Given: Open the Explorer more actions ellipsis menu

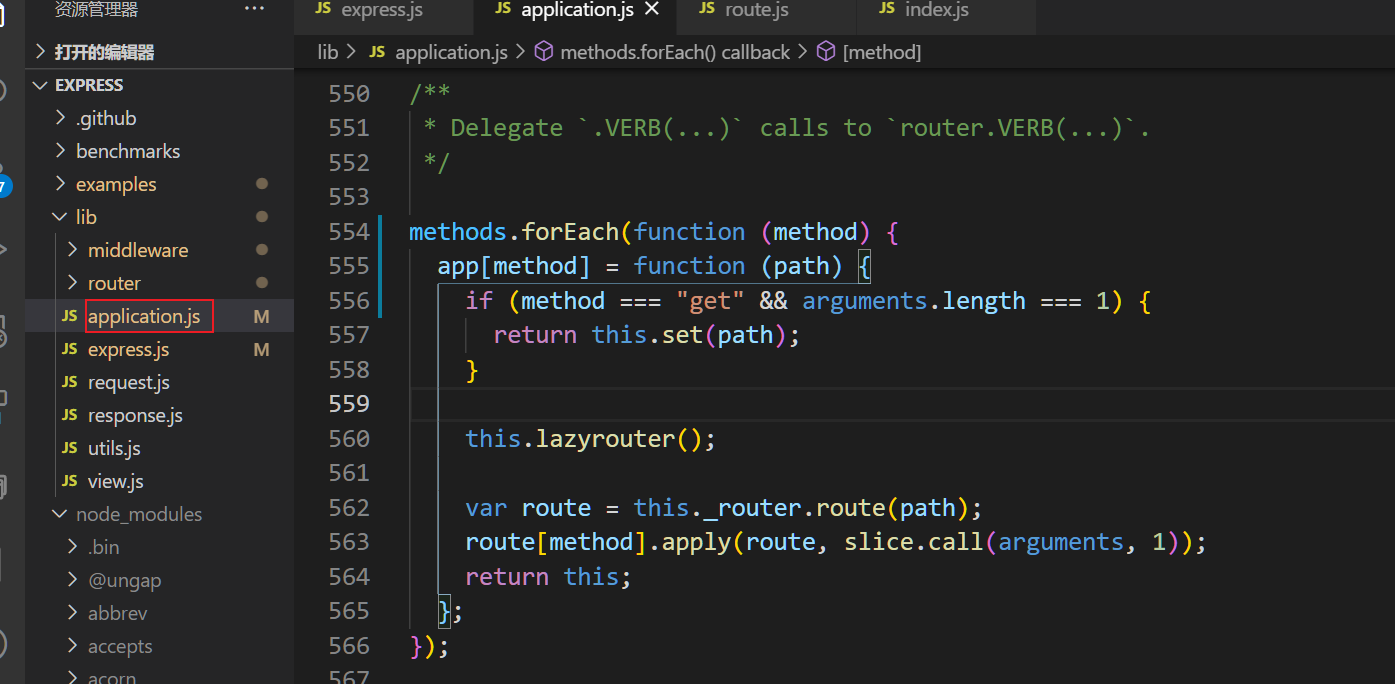Looking at the screenshot, I should pos(255,10).
